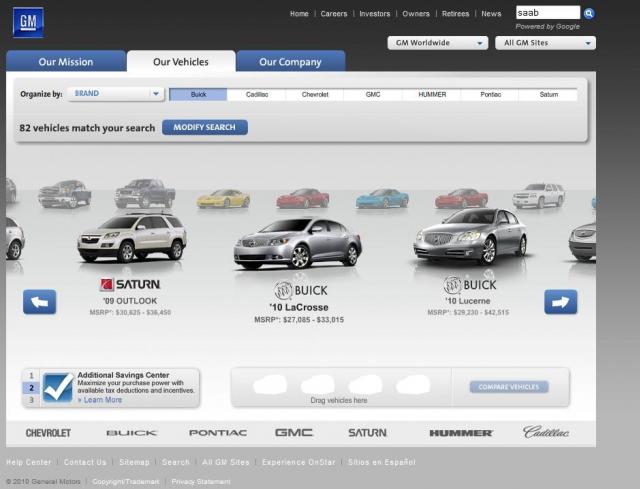This screenshot has height=489, width=640.
Task: Select the Cadillac brand filter
Action: point(257,94)
